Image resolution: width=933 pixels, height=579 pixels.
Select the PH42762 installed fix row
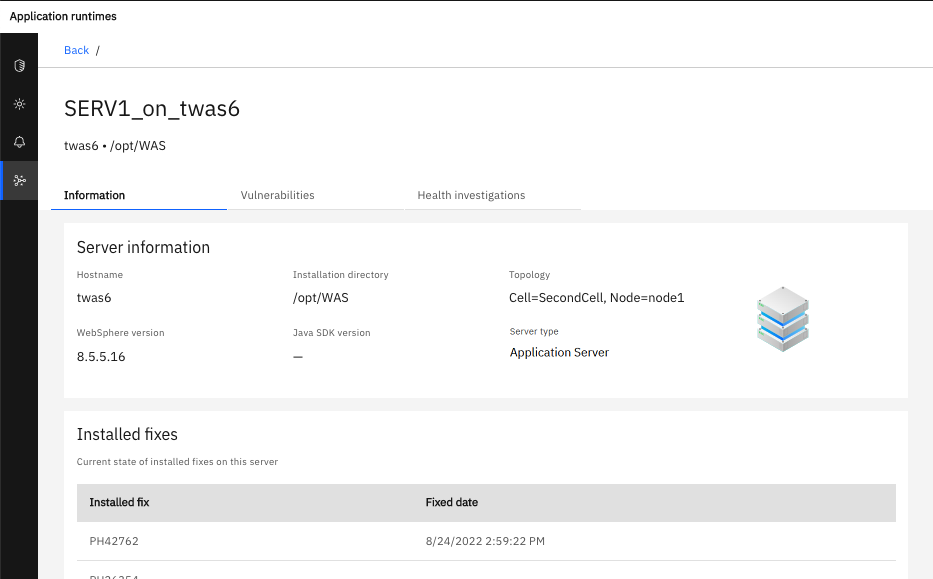click(x=114, y=541)
